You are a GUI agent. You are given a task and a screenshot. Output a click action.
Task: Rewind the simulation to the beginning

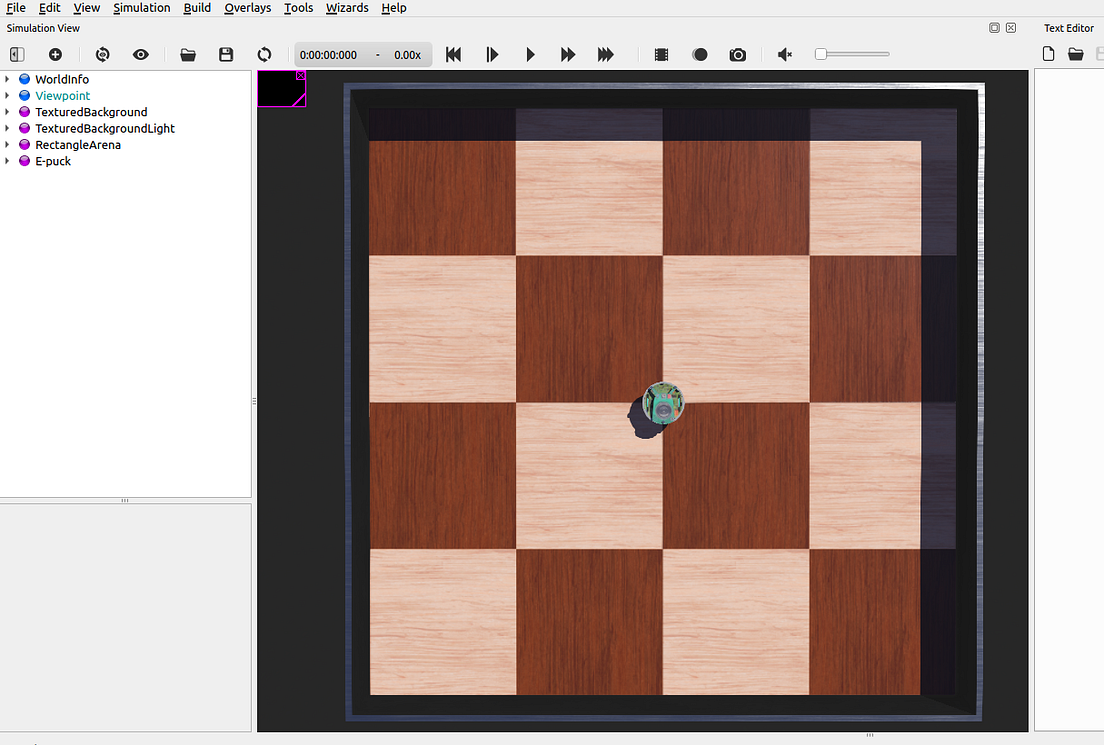(453, 55)
